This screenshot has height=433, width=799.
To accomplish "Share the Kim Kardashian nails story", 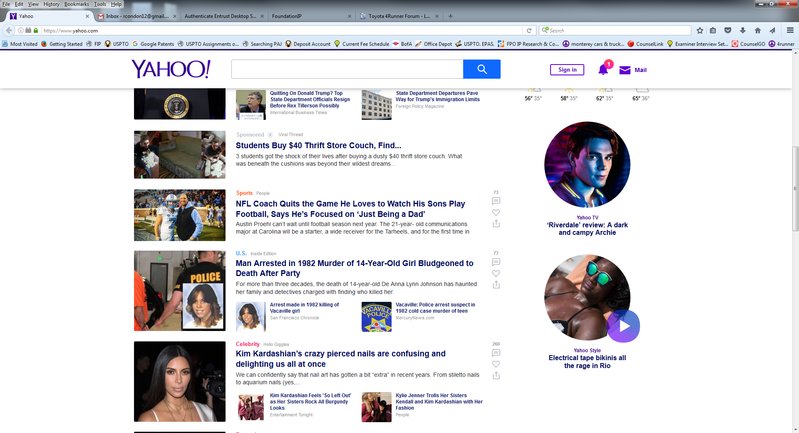I will 496,375.
